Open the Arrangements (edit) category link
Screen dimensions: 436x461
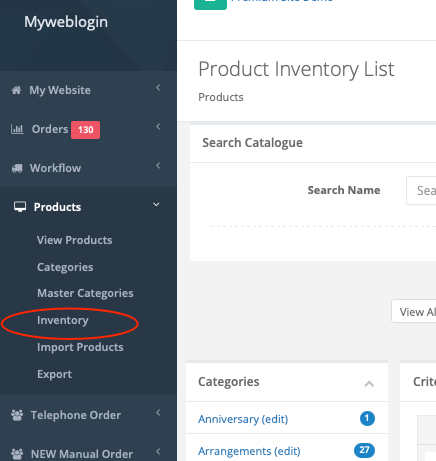[249, 451]
